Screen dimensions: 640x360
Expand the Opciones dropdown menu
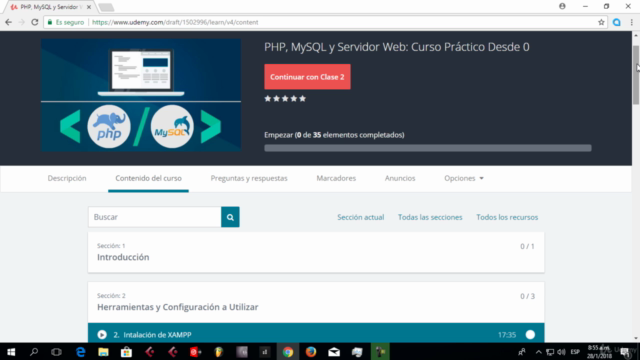tap(464, 178)
